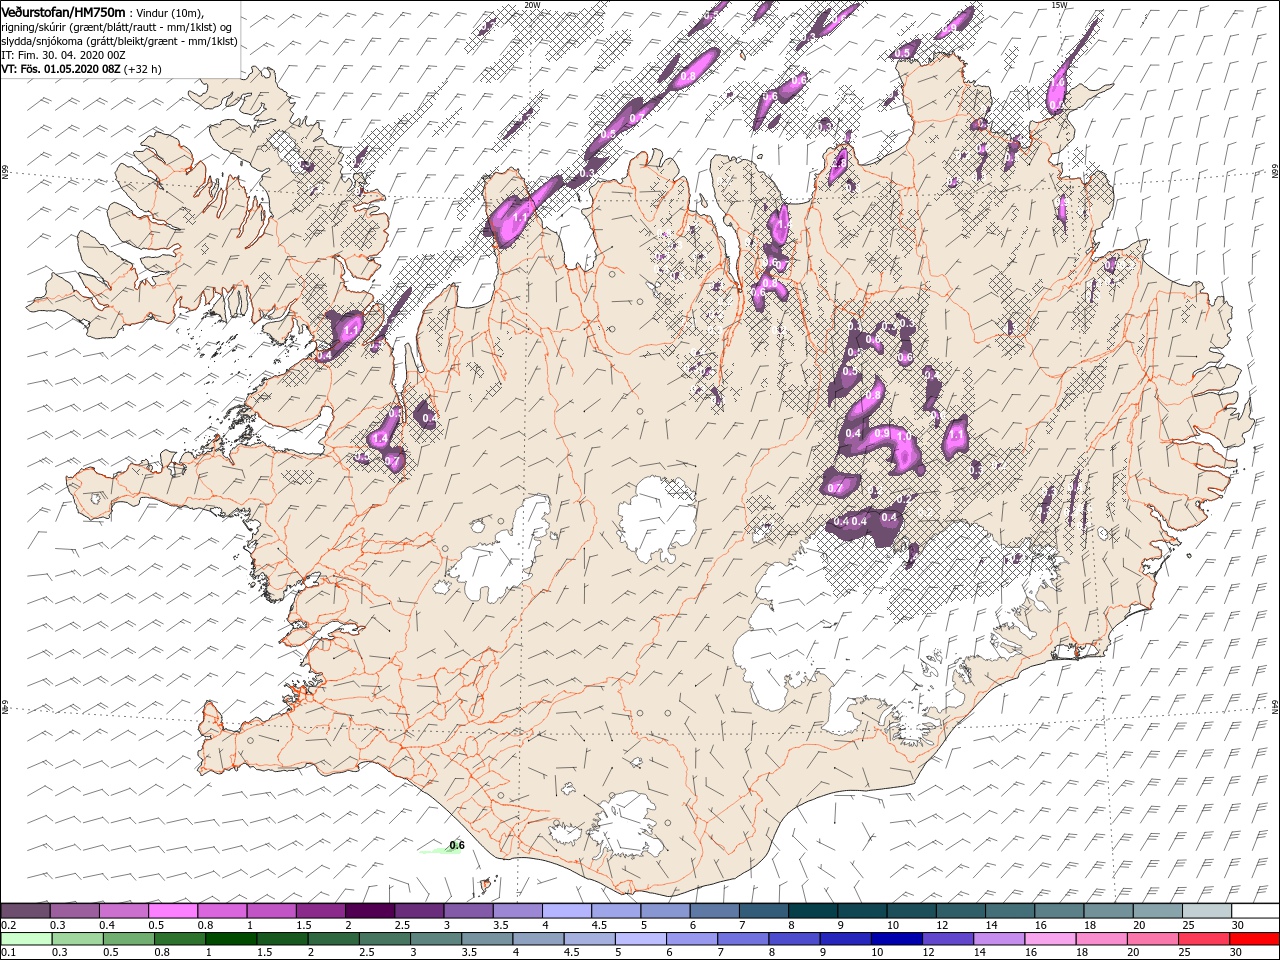Select pale grey snow swatch between 25 and 30
Viewport: 1280px width, 960px height.
tap(1205, 911)
